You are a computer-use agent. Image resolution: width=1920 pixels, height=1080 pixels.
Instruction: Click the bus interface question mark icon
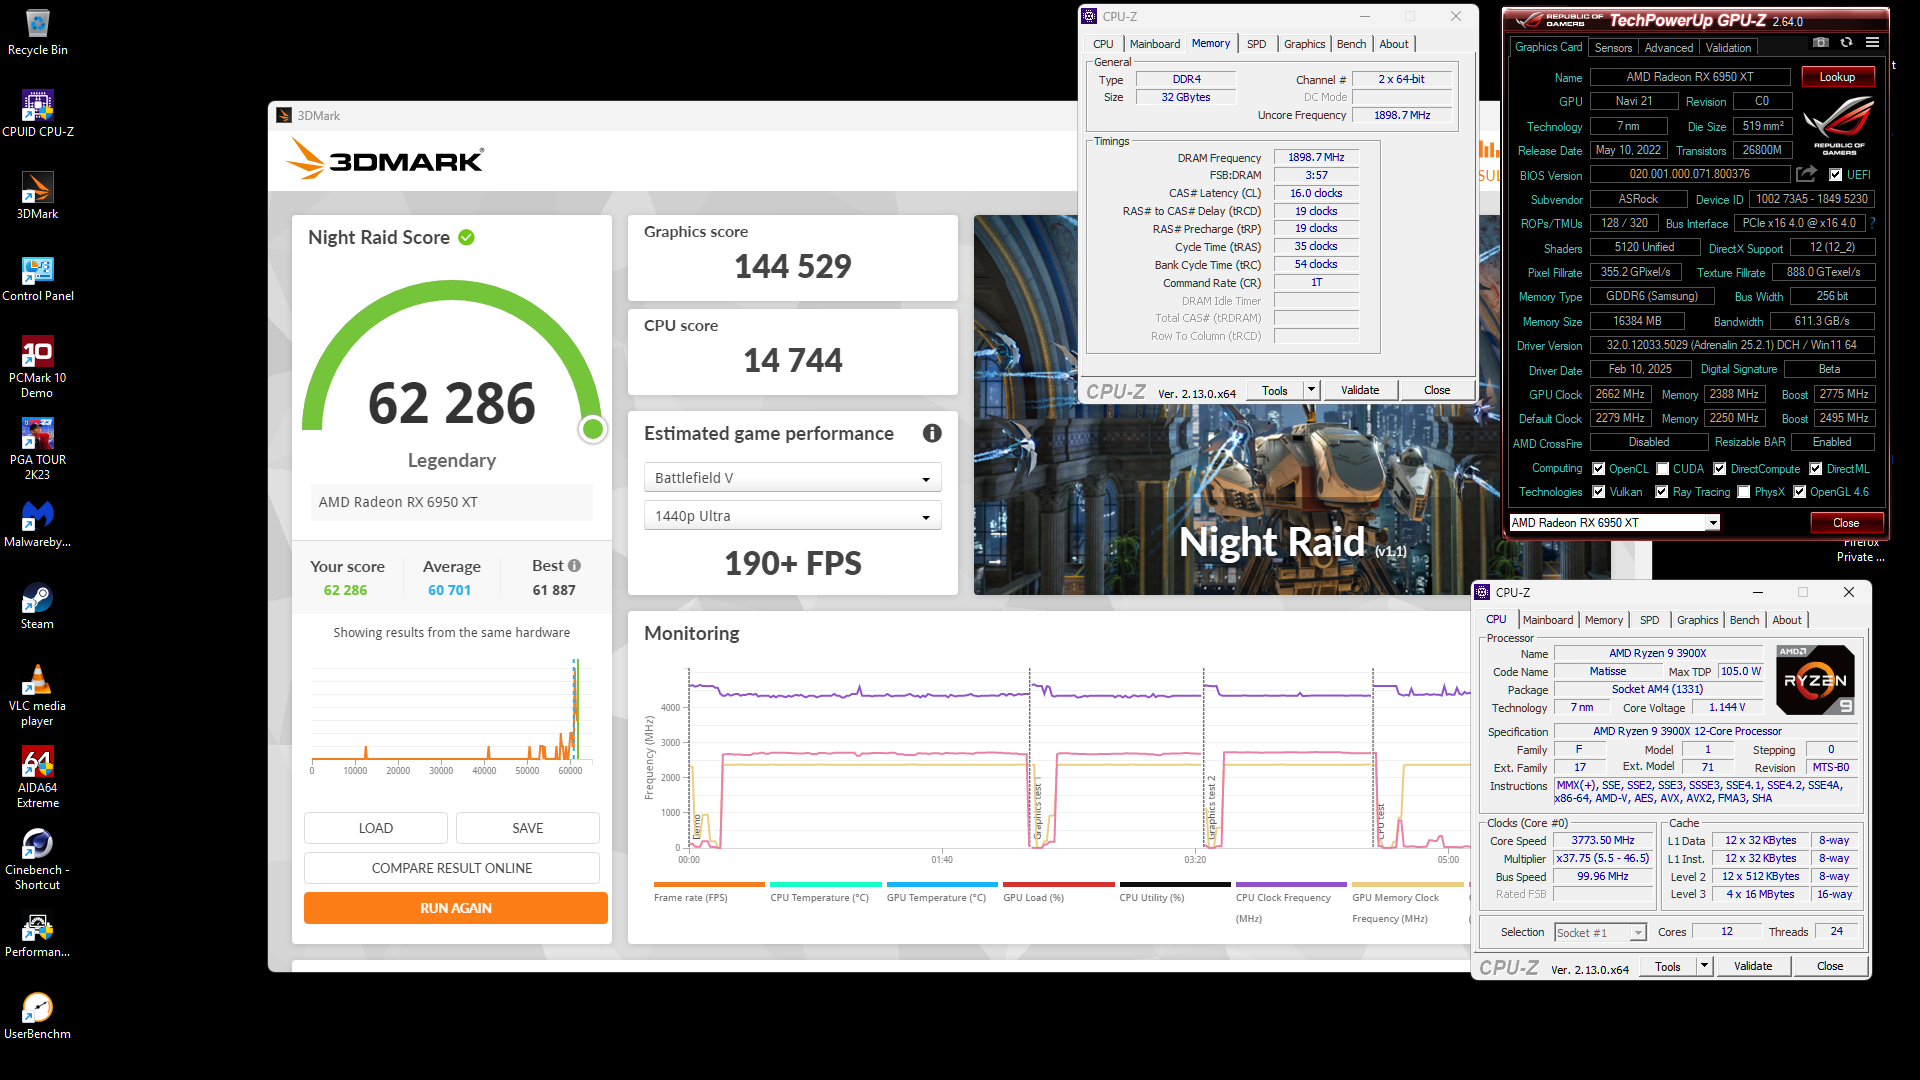[1872, 223]
